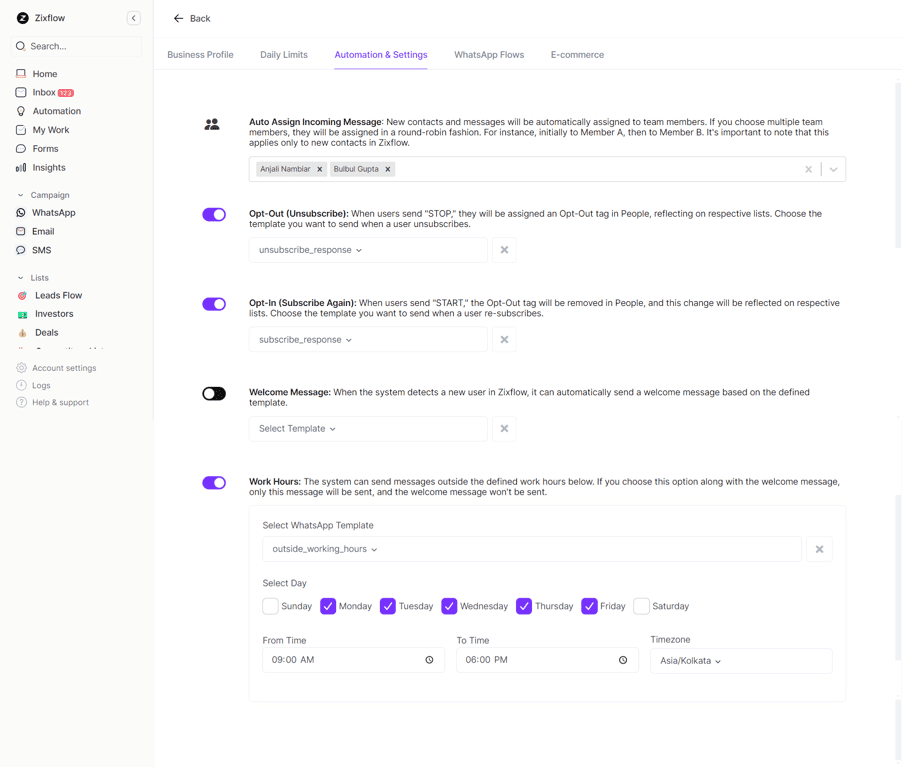902x768 pixels.
Task: Remove Anjali Nambiar from assignees
Action: (x=320, y=169)
